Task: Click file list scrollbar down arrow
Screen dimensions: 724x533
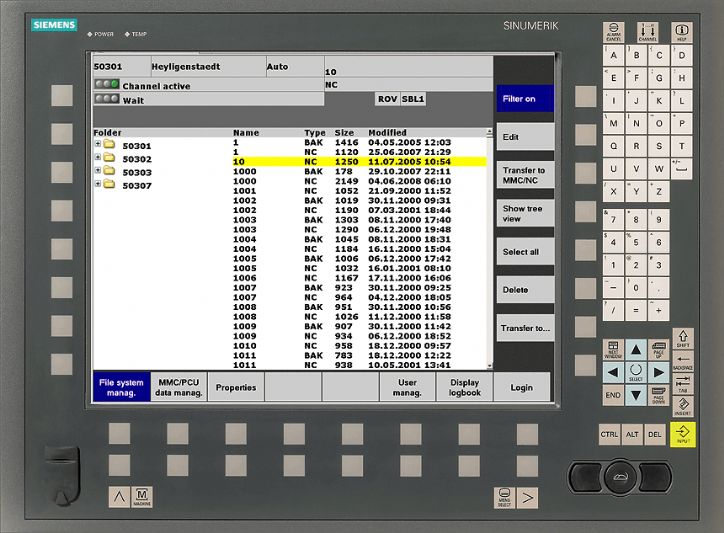Action: [x=489, y=366]
